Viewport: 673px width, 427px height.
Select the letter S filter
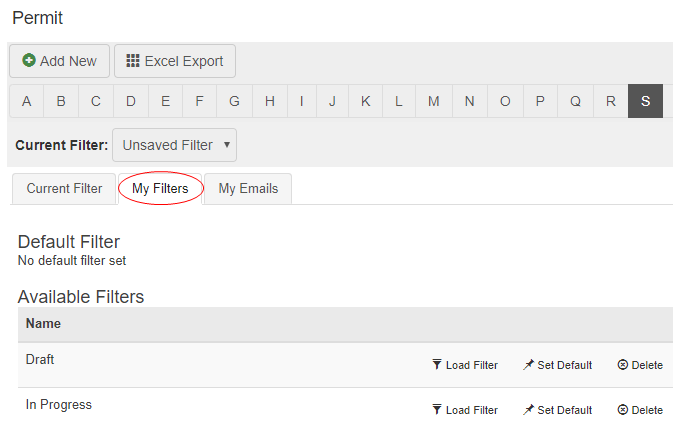(645, 101)
